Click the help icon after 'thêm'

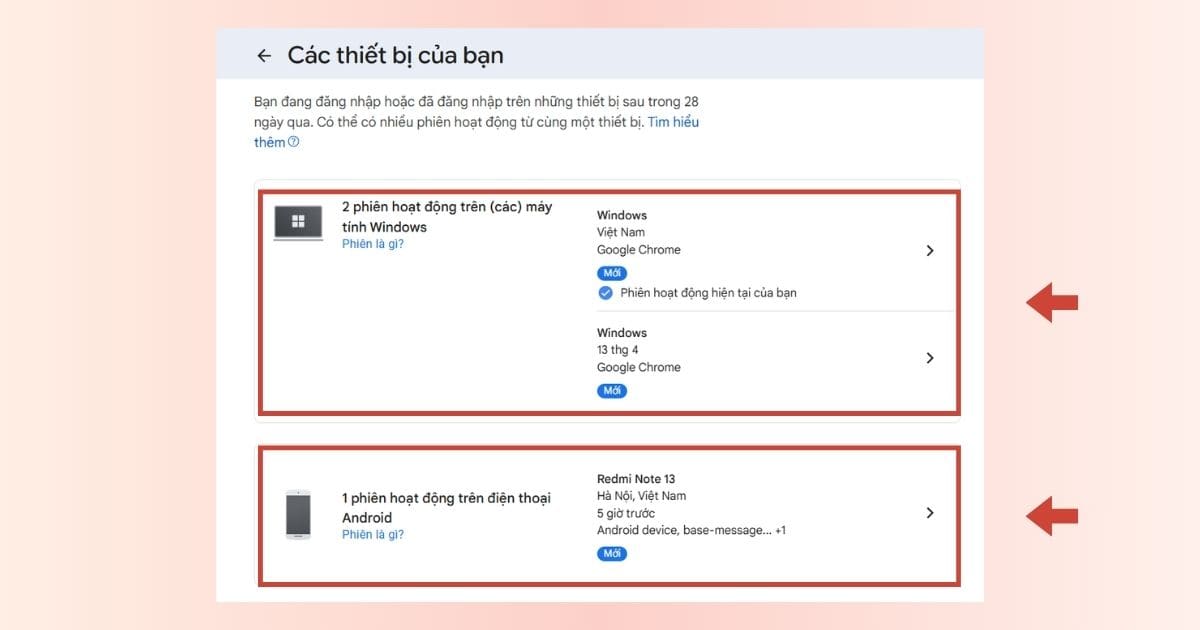click(x=294, y=142)
